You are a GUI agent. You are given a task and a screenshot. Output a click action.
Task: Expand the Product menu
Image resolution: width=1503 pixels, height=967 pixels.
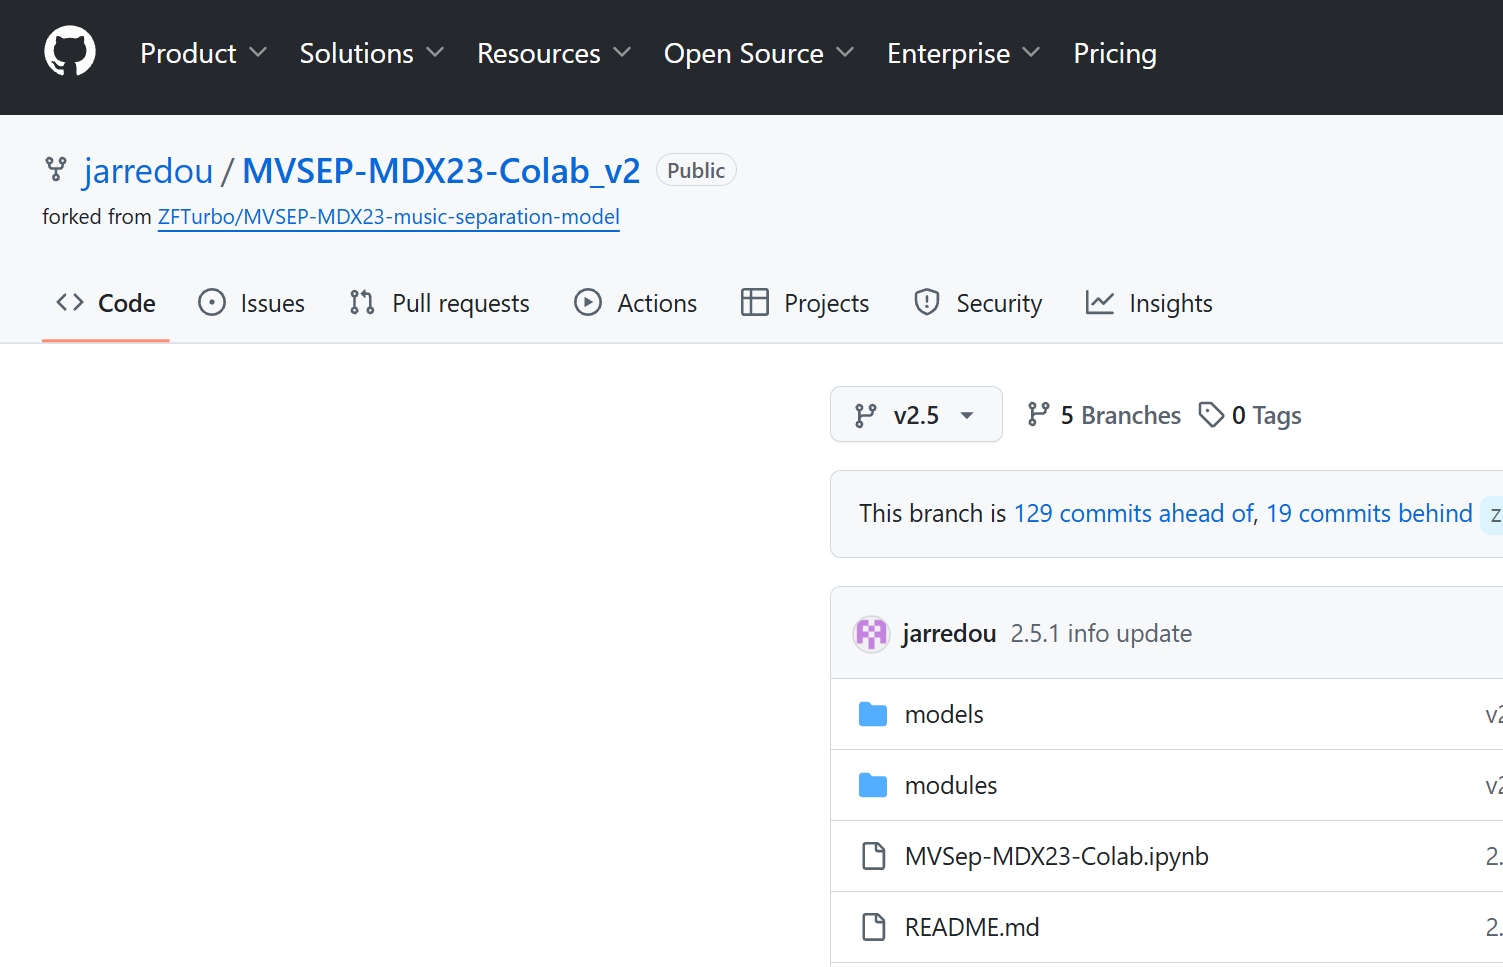[x=203, y=53]
